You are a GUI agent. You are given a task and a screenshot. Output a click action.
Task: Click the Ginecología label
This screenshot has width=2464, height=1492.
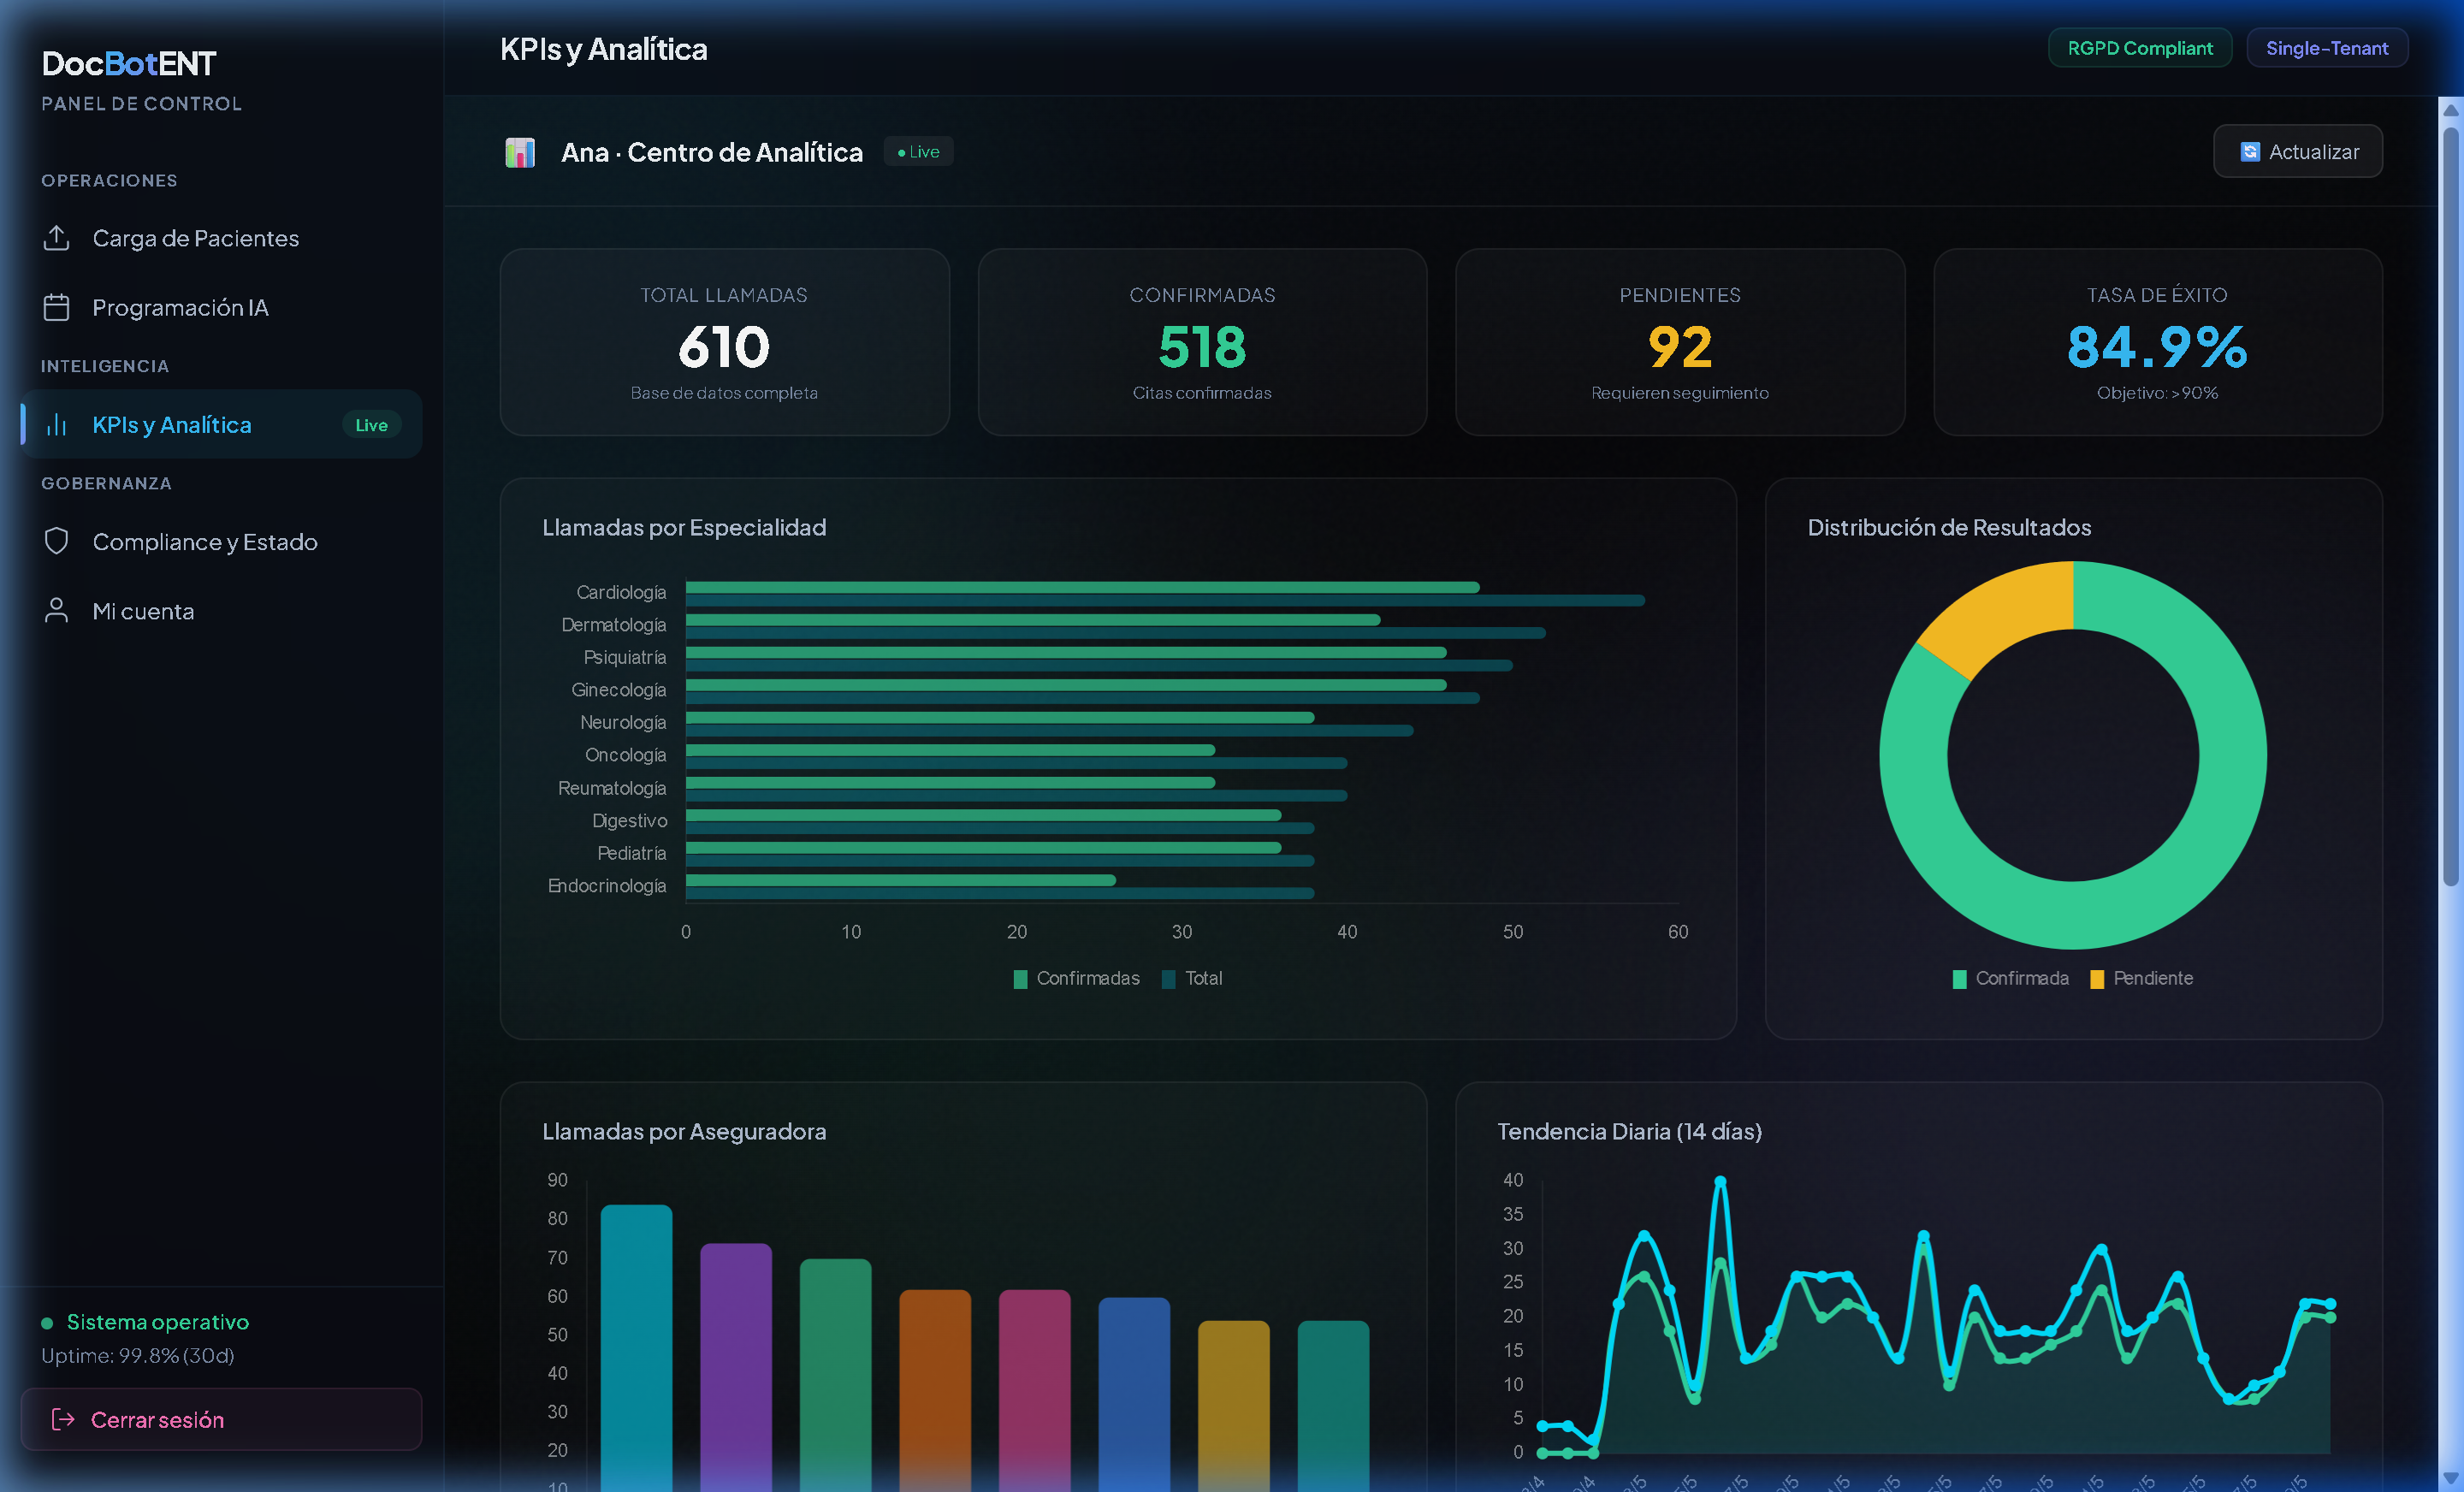click(618, 690)
